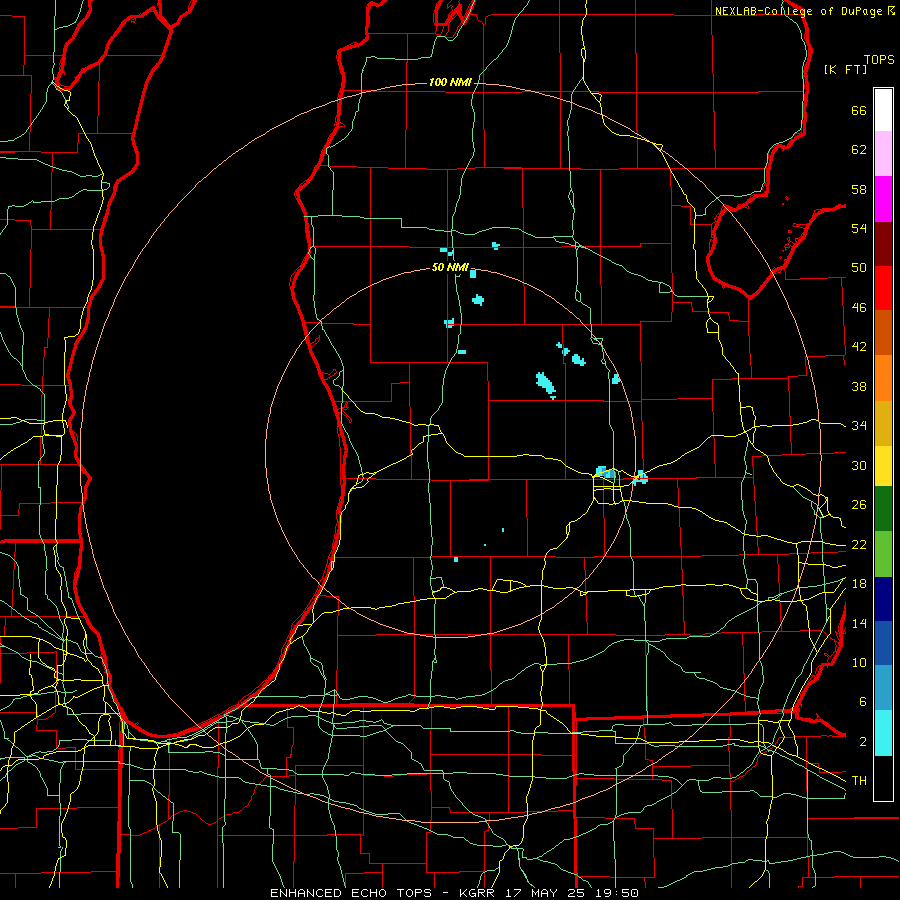The image size is (900, 900).
Task: Click the TOPS legend title
Action: click(879, 60)
